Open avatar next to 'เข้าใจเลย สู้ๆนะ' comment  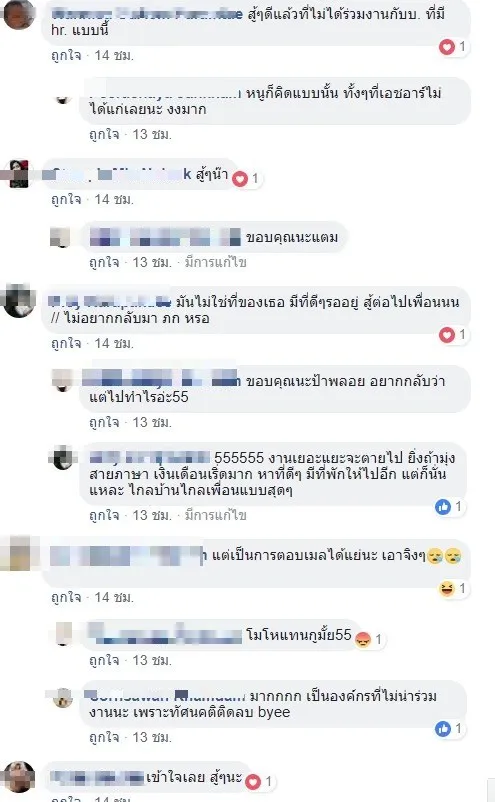[x=19, y=777]
